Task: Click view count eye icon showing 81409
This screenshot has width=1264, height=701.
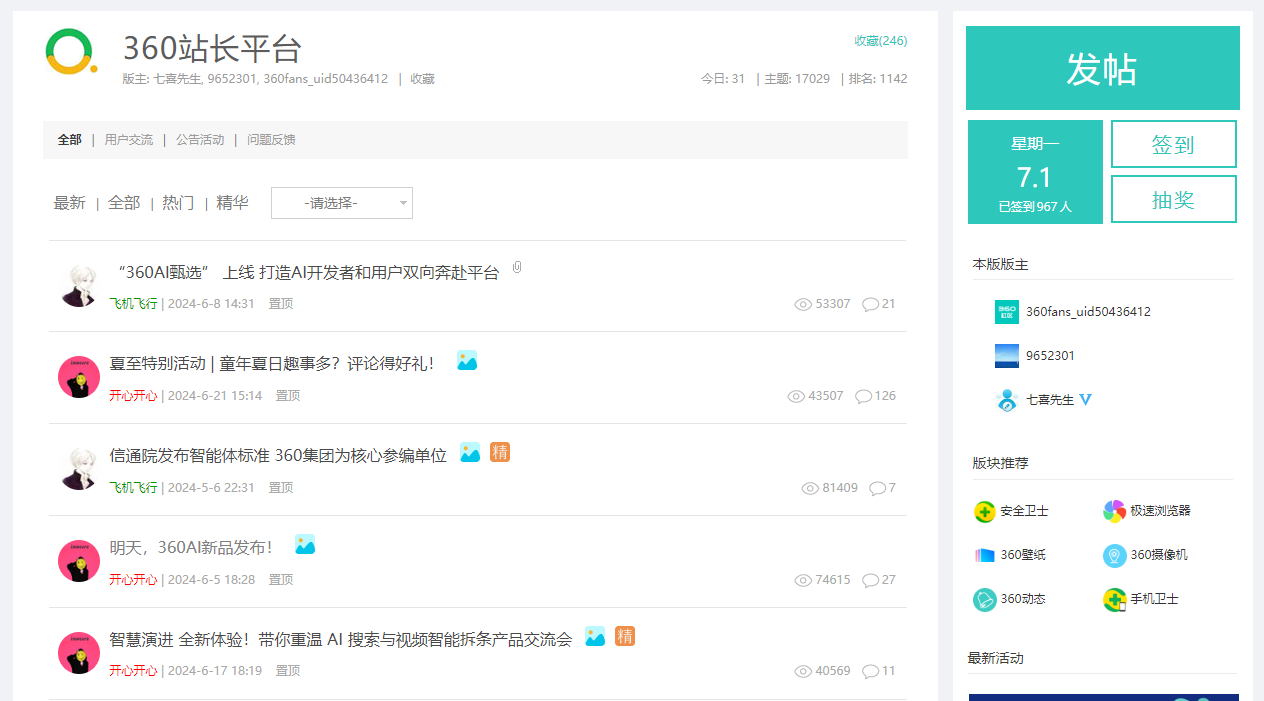Action: [x=810, y=488]
